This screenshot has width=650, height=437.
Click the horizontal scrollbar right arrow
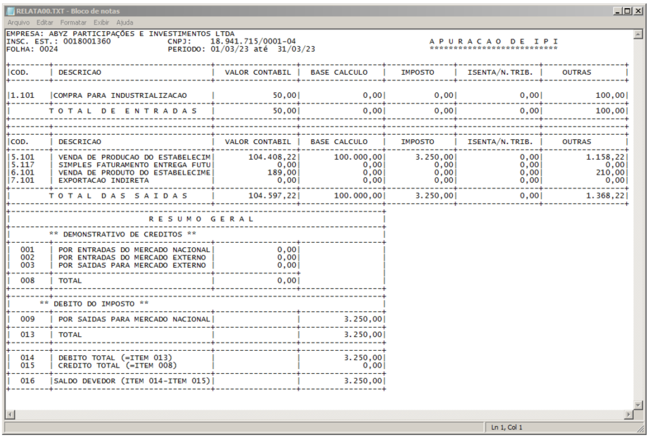point(629,414)
